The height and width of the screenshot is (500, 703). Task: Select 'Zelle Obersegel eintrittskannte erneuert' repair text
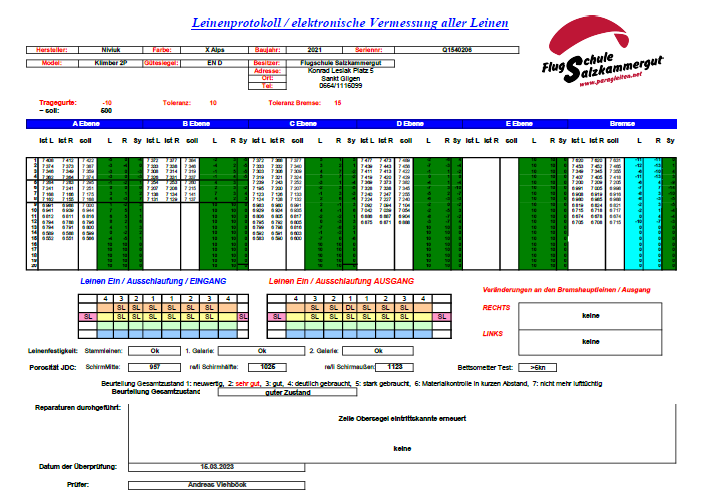[402, 418]
